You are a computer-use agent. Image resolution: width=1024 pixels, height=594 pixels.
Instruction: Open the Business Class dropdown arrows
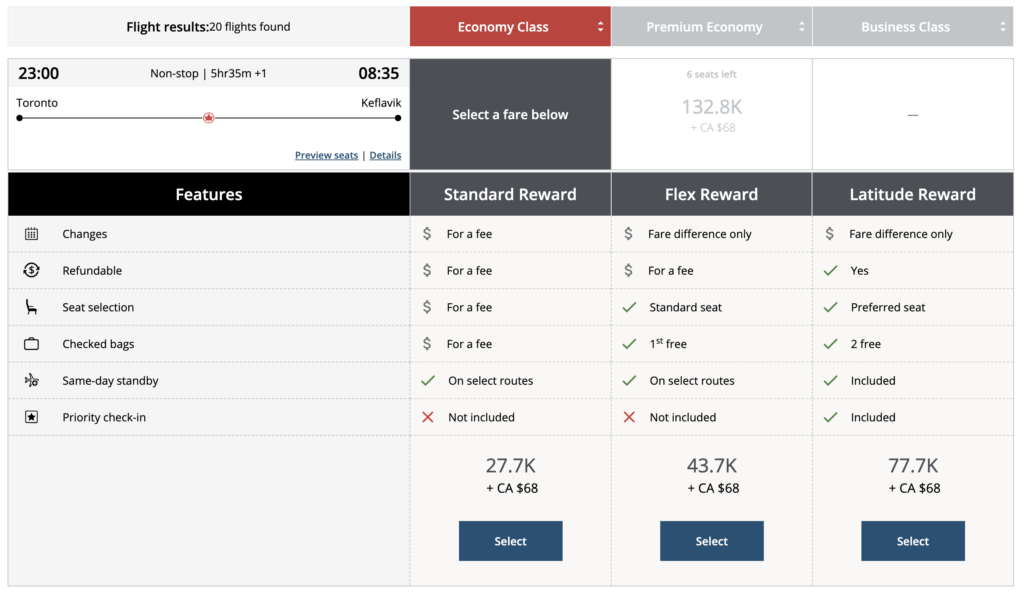[x=1003, y=27]
